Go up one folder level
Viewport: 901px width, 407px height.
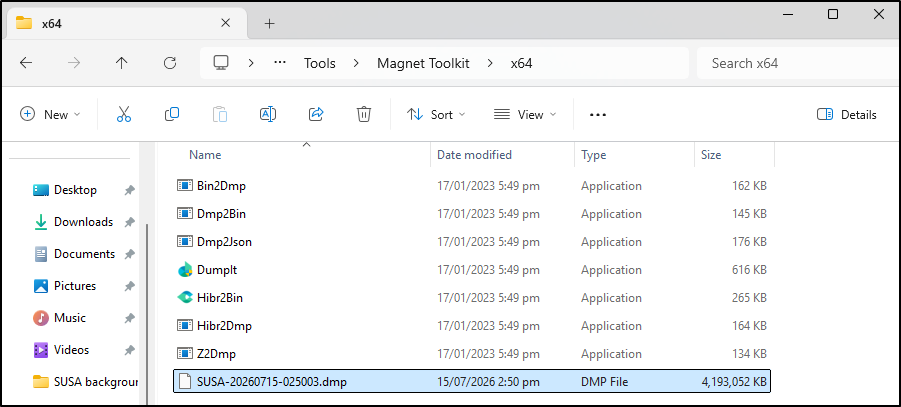pos(121,63)
